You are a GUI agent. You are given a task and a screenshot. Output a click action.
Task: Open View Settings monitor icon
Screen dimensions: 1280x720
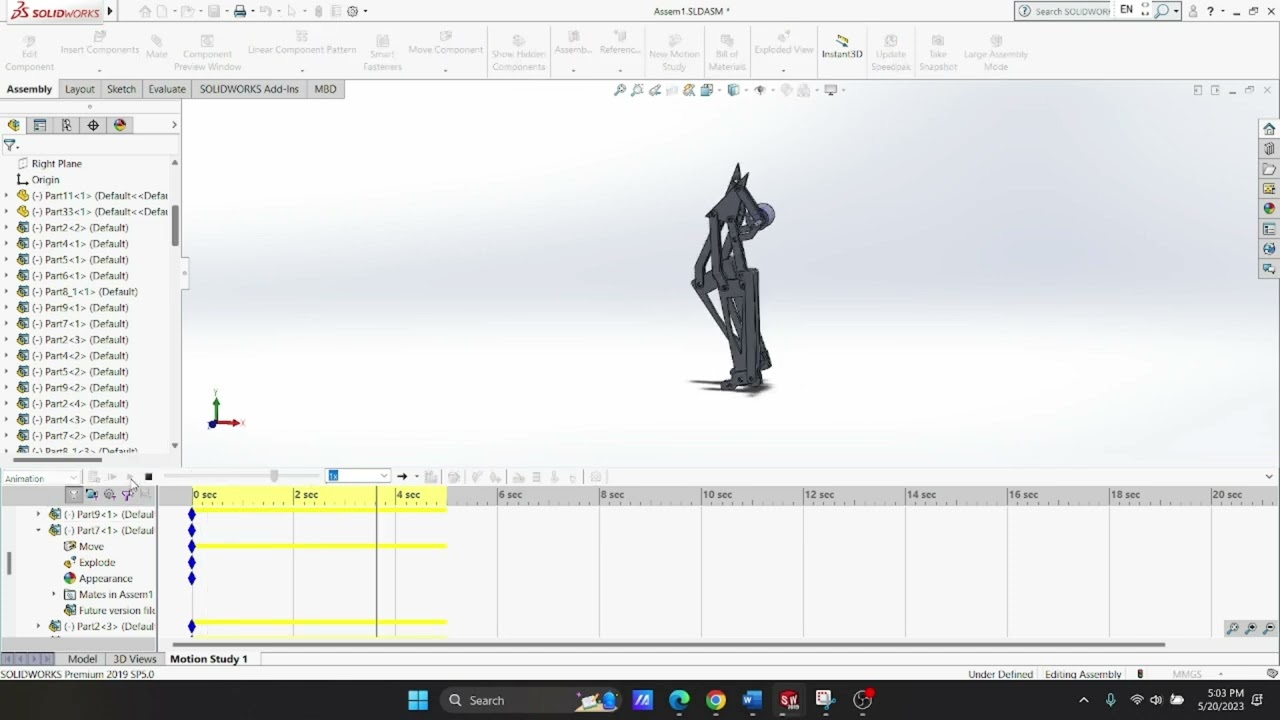point(831,90)
